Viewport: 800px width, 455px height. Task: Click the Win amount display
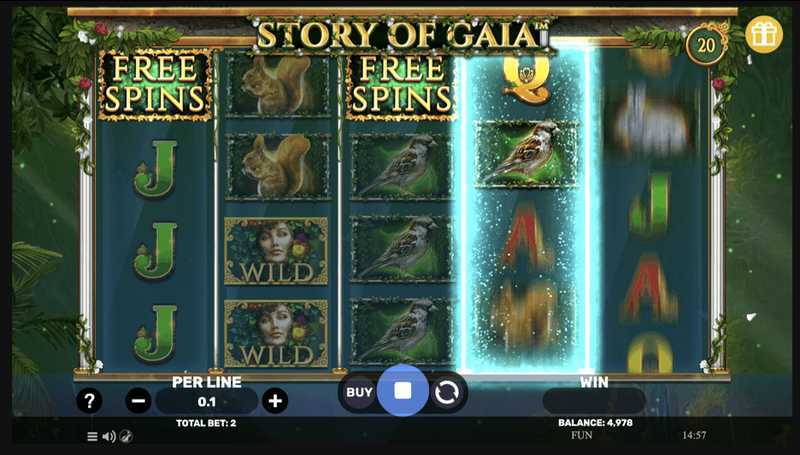point(594,401)
